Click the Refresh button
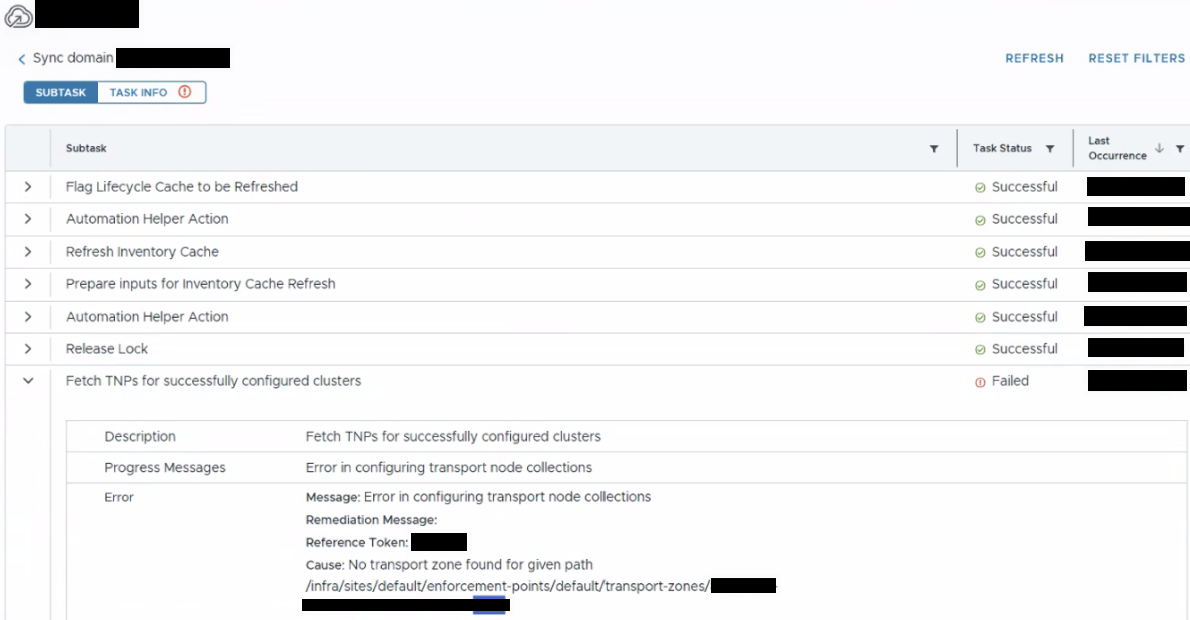This screenshot has width=1190, height=620. [x=1034, y=58]
